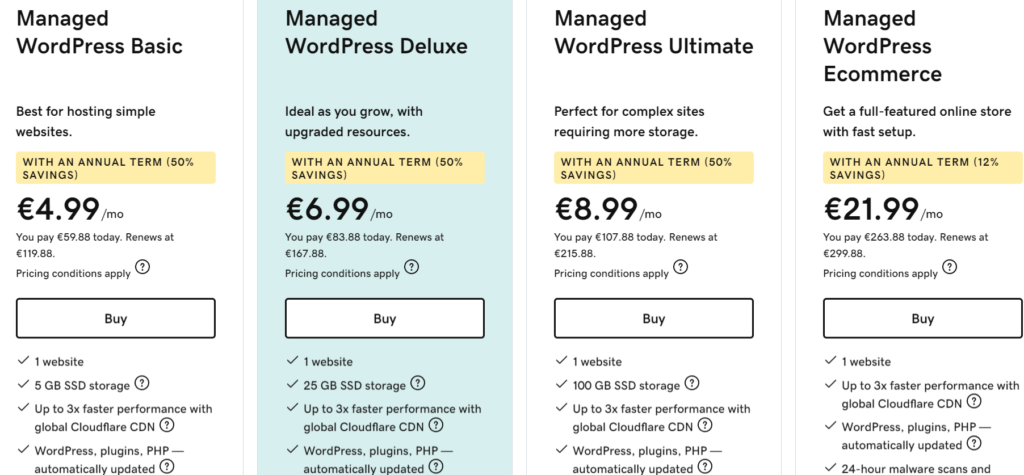1024x475 pixels.
Task: Click Buy button for Managed WordPress Basic
Action: (x=116, y=318)
